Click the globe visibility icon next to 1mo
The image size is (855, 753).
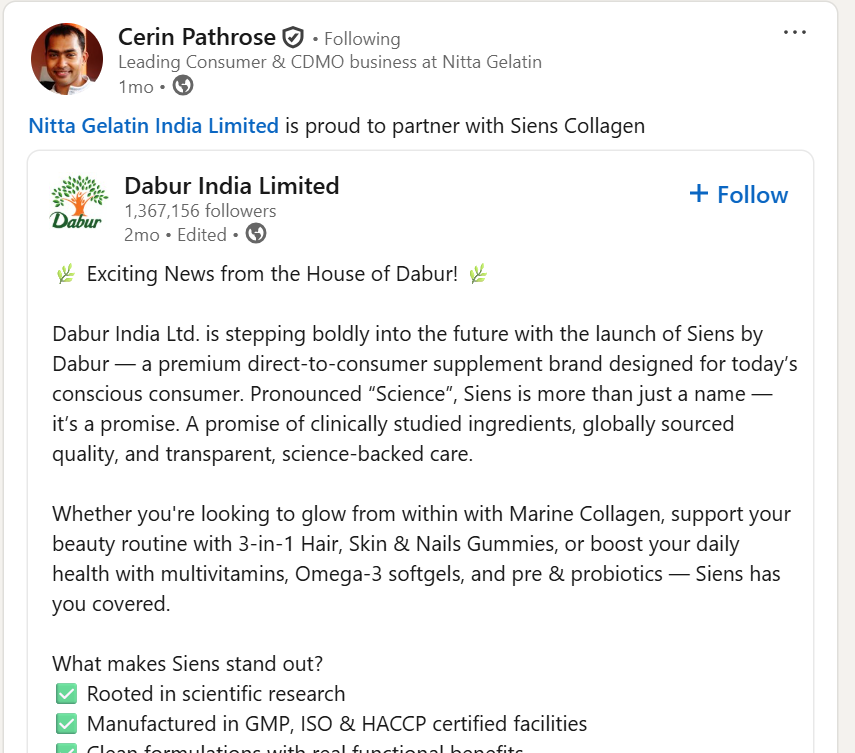pos(183,86)
